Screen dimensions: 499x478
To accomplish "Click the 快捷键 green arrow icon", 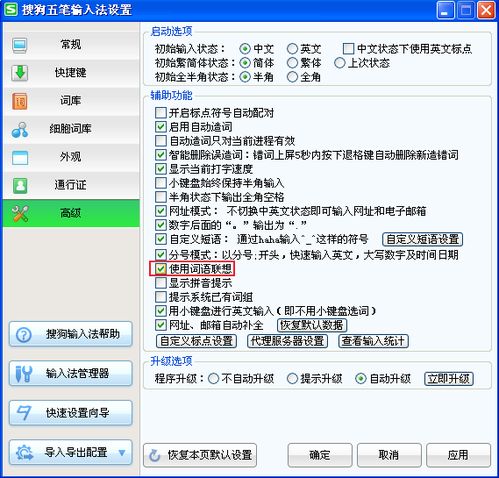I will (20, 73).
